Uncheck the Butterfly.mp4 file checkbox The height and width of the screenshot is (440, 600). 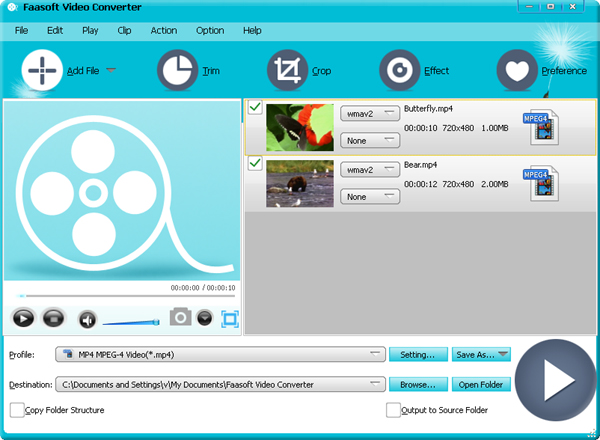[255, 108]
